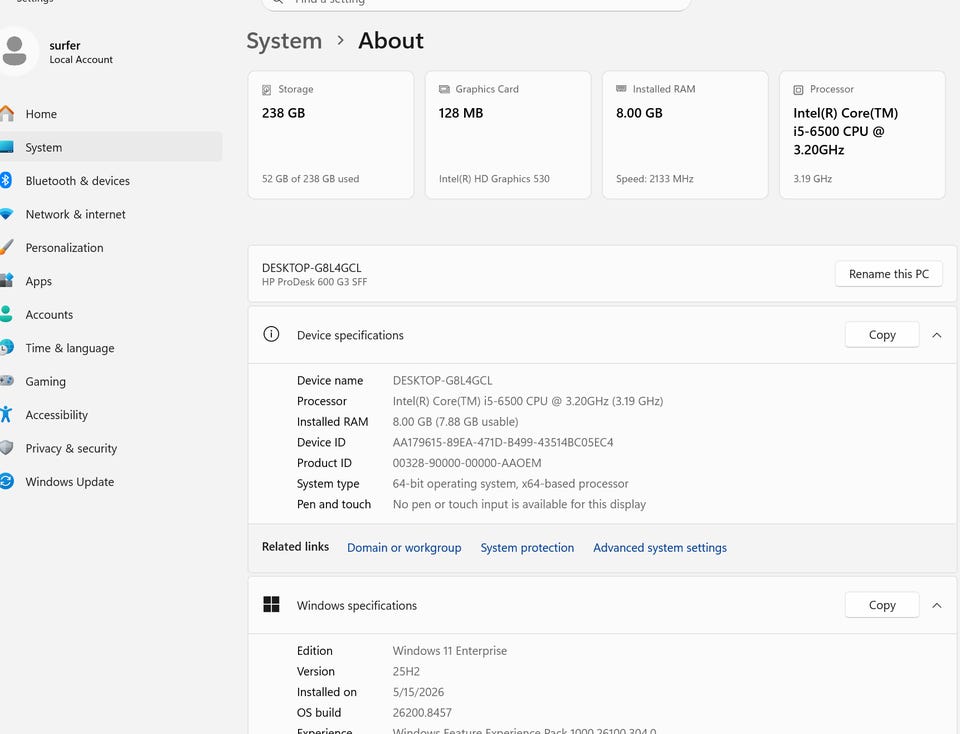Click the Device specifications info icon
The height and width of the screenshot is (734, 960).
coord(271,334)
